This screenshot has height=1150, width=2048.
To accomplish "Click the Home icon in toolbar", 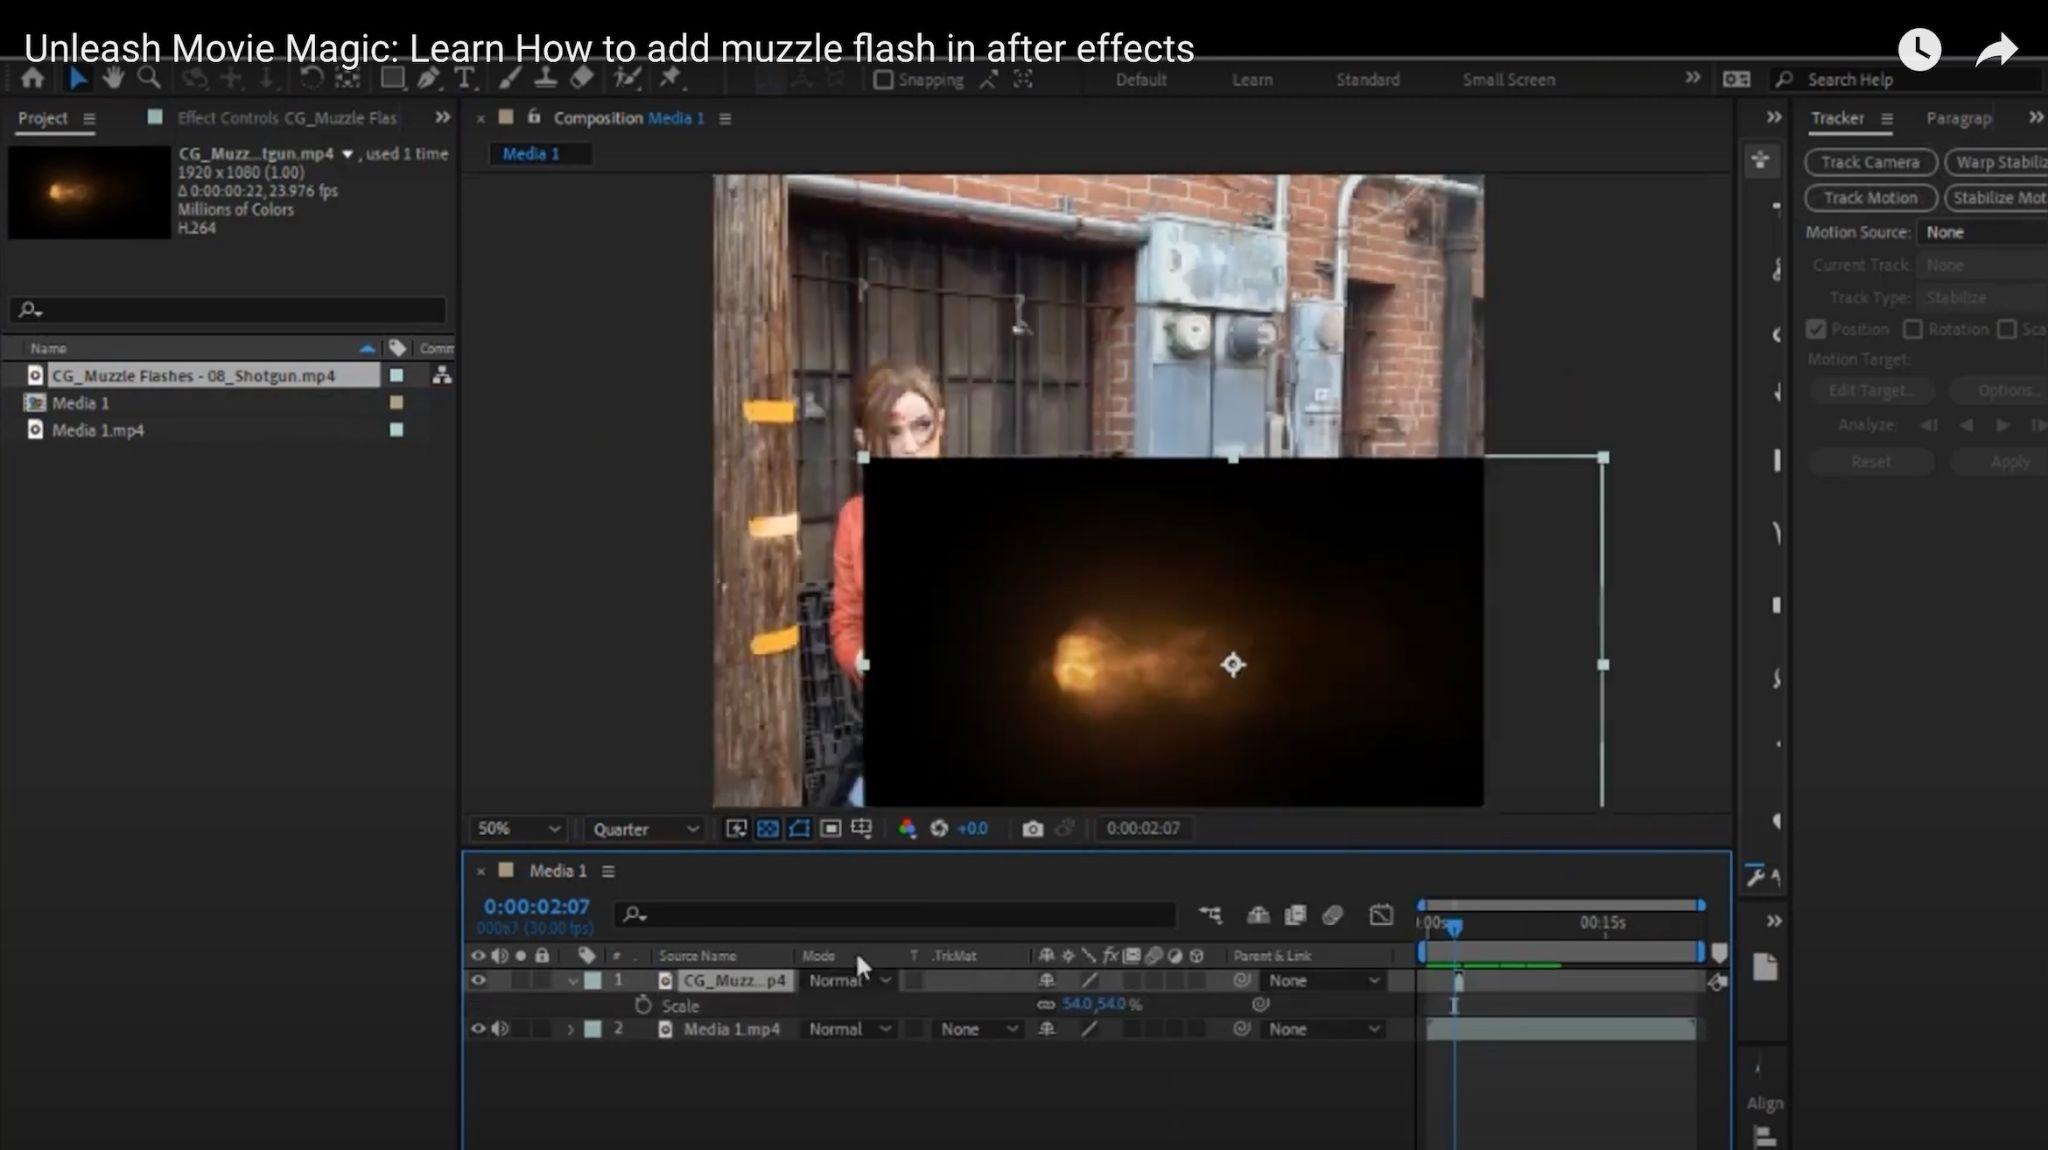I will coord(33,79).
